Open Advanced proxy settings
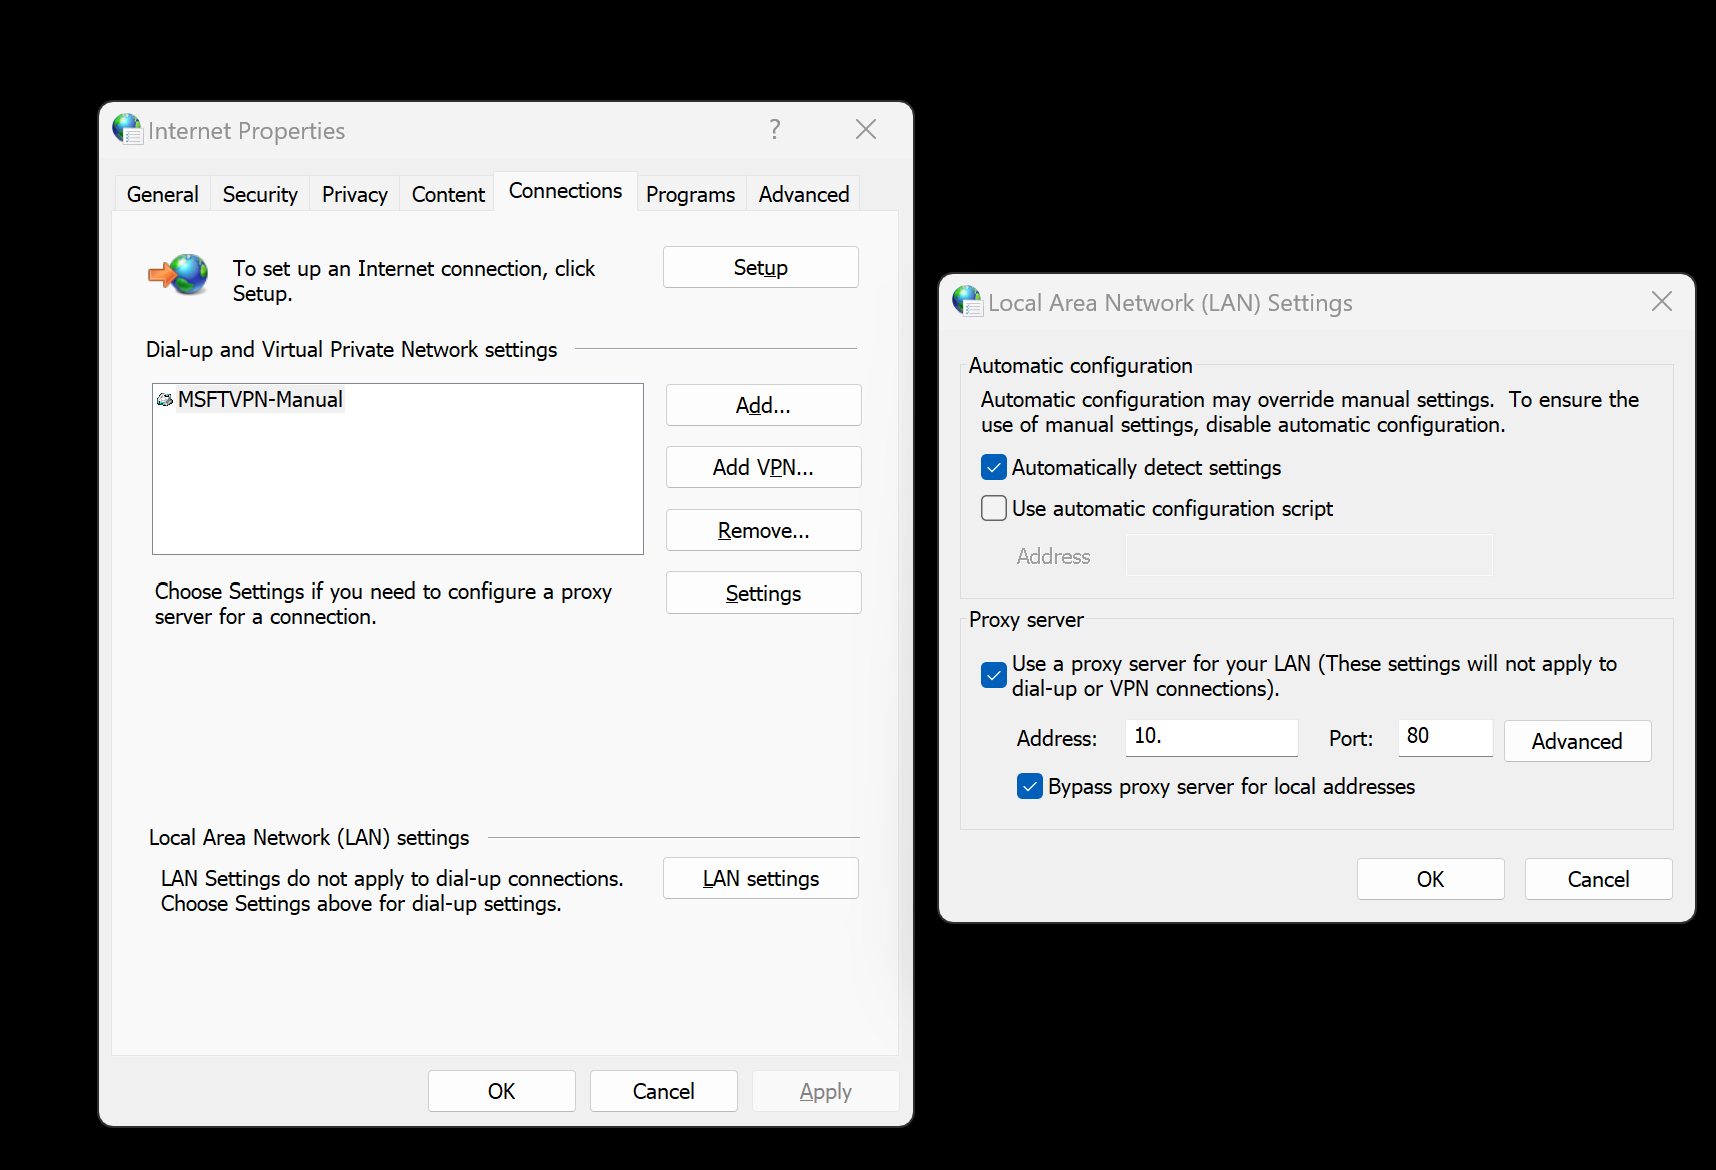The image size is (1716, 1170). pos(1578,741)
